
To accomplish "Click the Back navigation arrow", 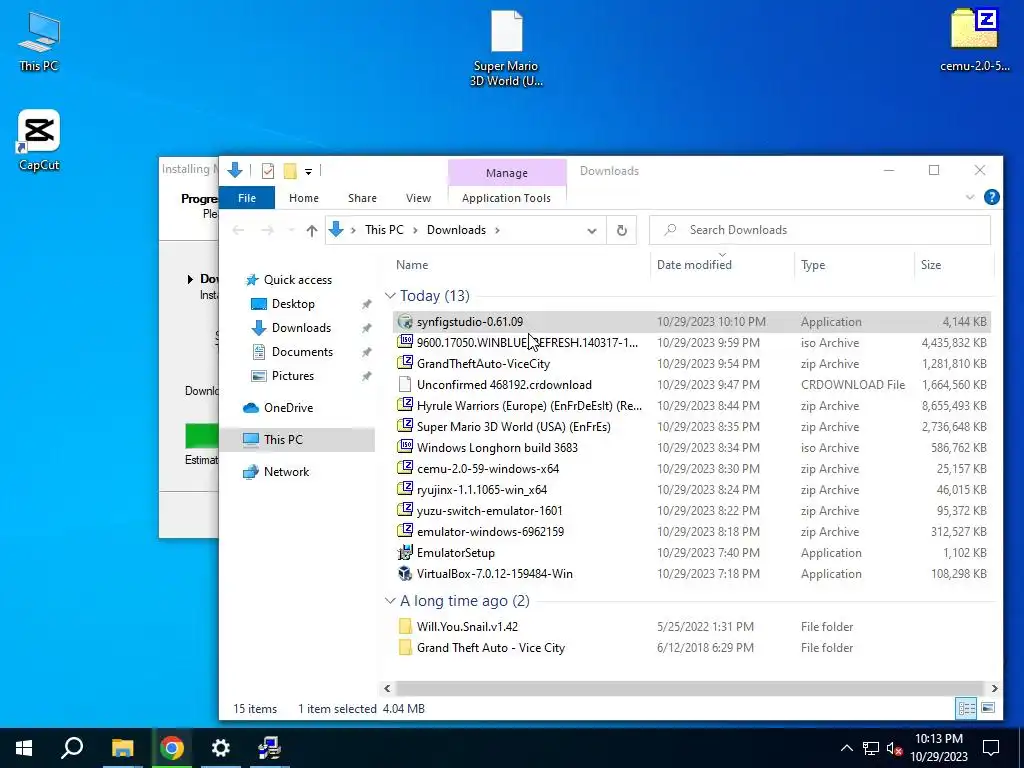I will [238, 230].
